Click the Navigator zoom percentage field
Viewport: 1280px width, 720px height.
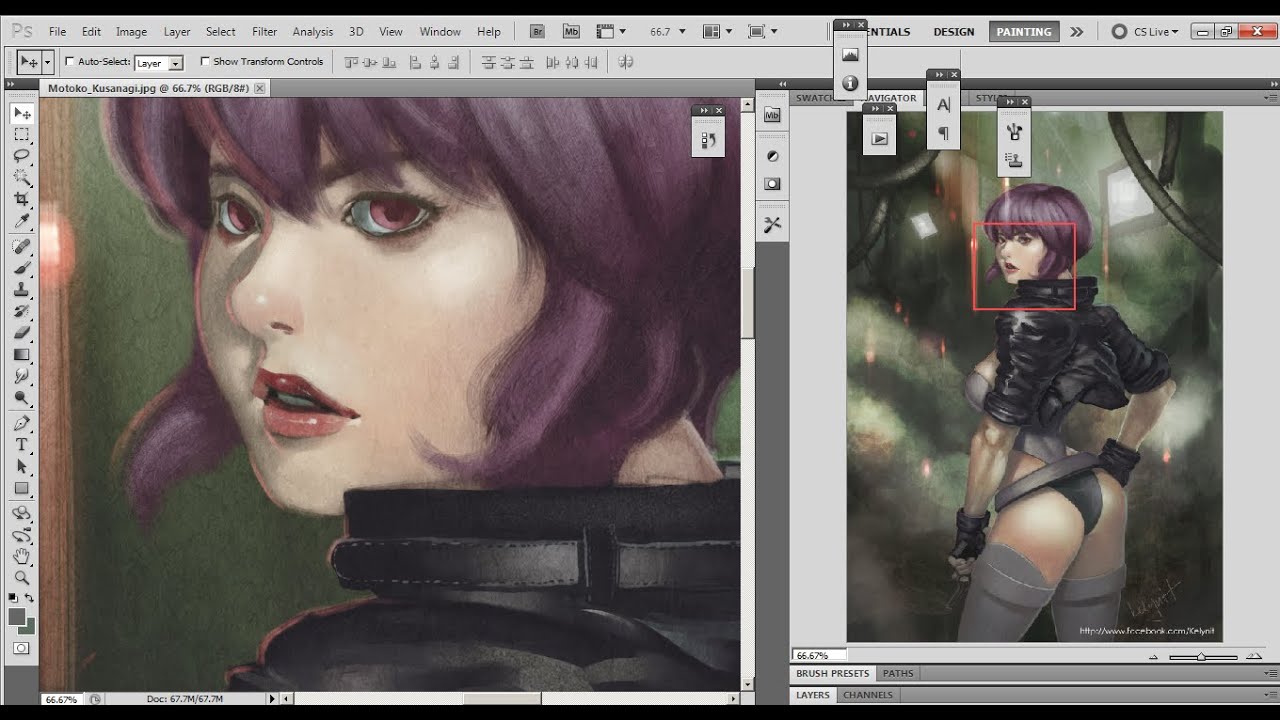(819, 656)
